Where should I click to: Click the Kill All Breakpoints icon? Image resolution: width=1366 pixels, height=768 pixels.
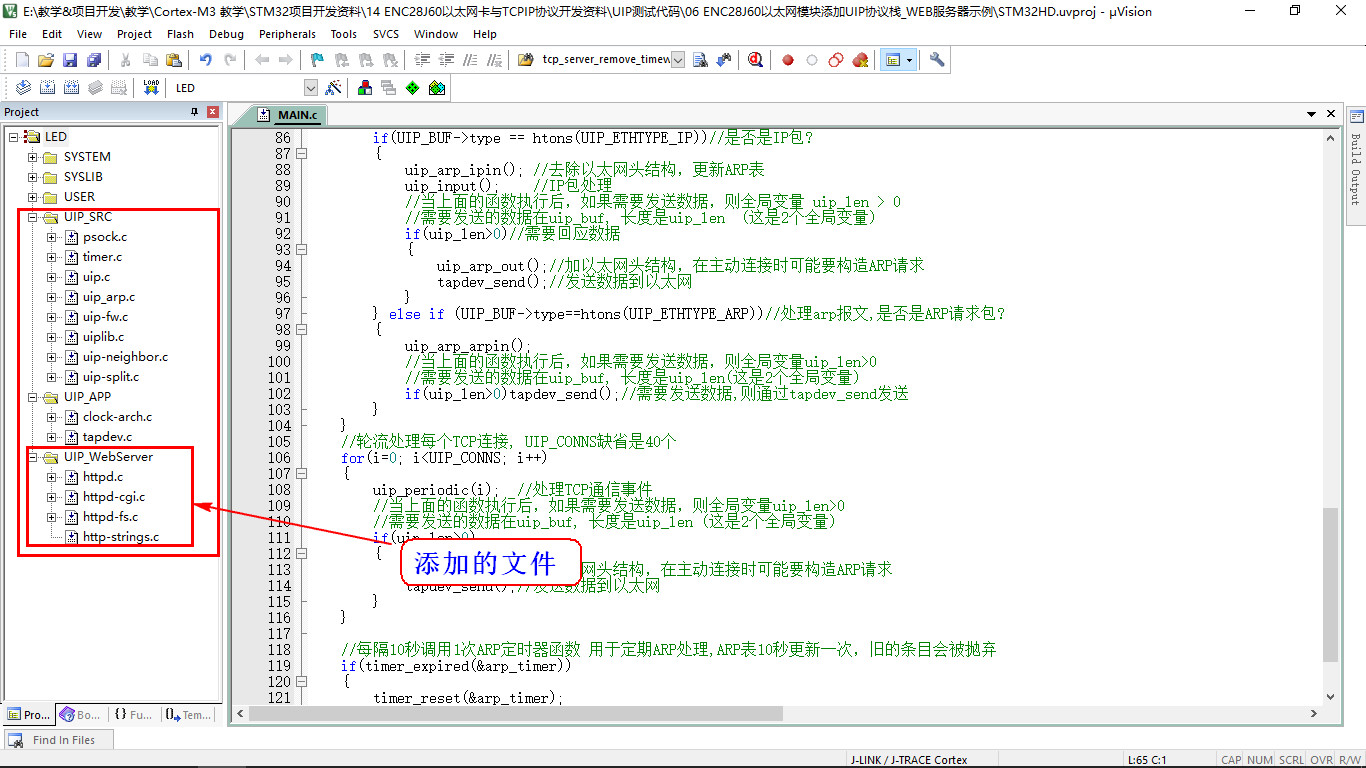[860, 60]
